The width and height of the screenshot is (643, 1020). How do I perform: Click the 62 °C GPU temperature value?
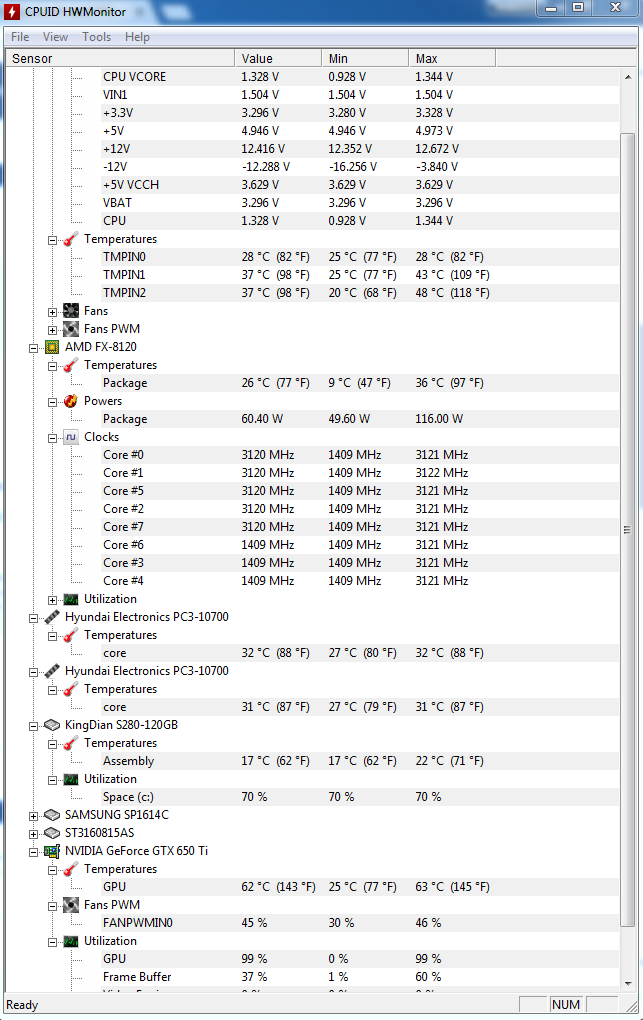(x=279, y=887)
